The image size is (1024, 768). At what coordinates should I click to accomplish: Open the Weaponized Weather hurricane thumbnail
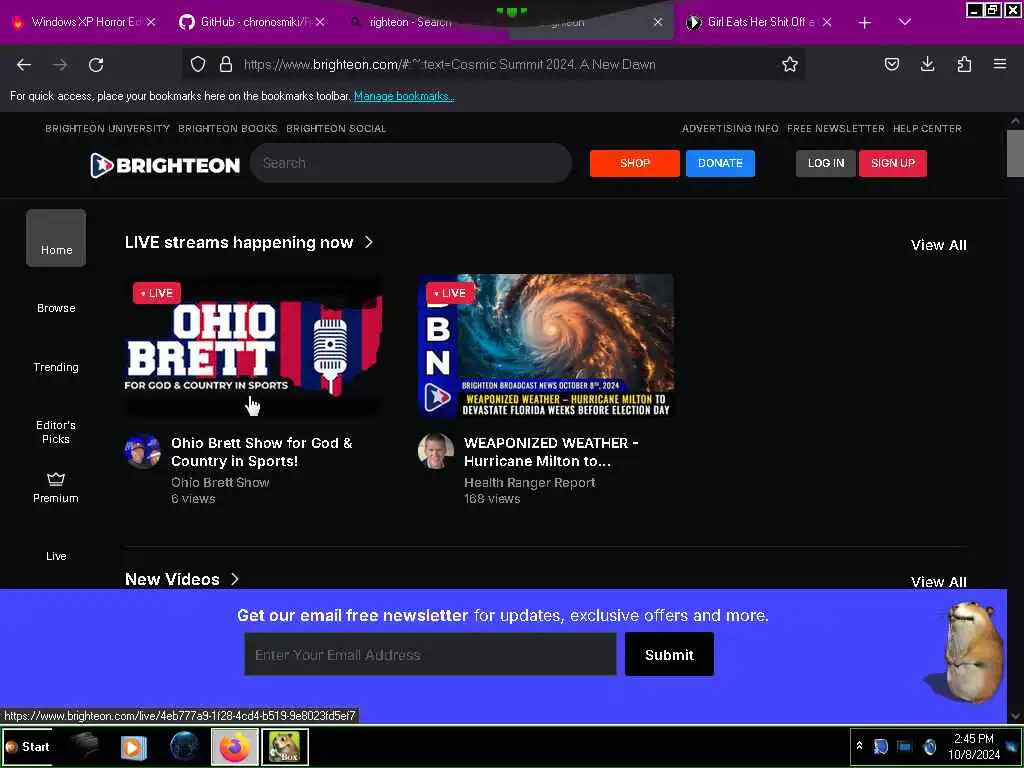pyautogui.click(x=546, y=345)
